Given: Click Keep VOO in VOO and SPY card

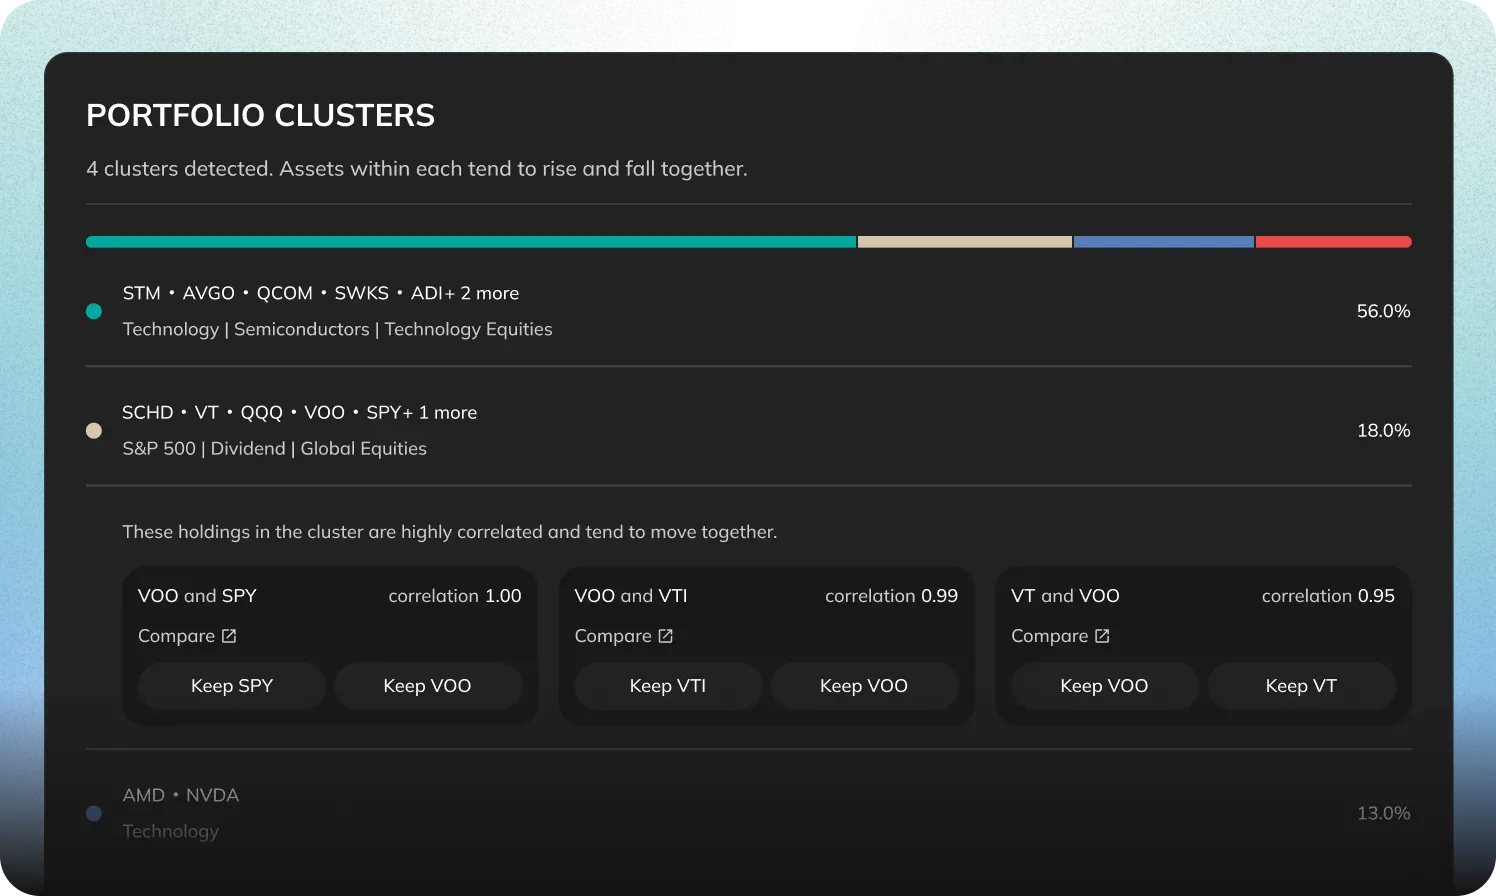Looking at the screenshot, I should [427, 686].
